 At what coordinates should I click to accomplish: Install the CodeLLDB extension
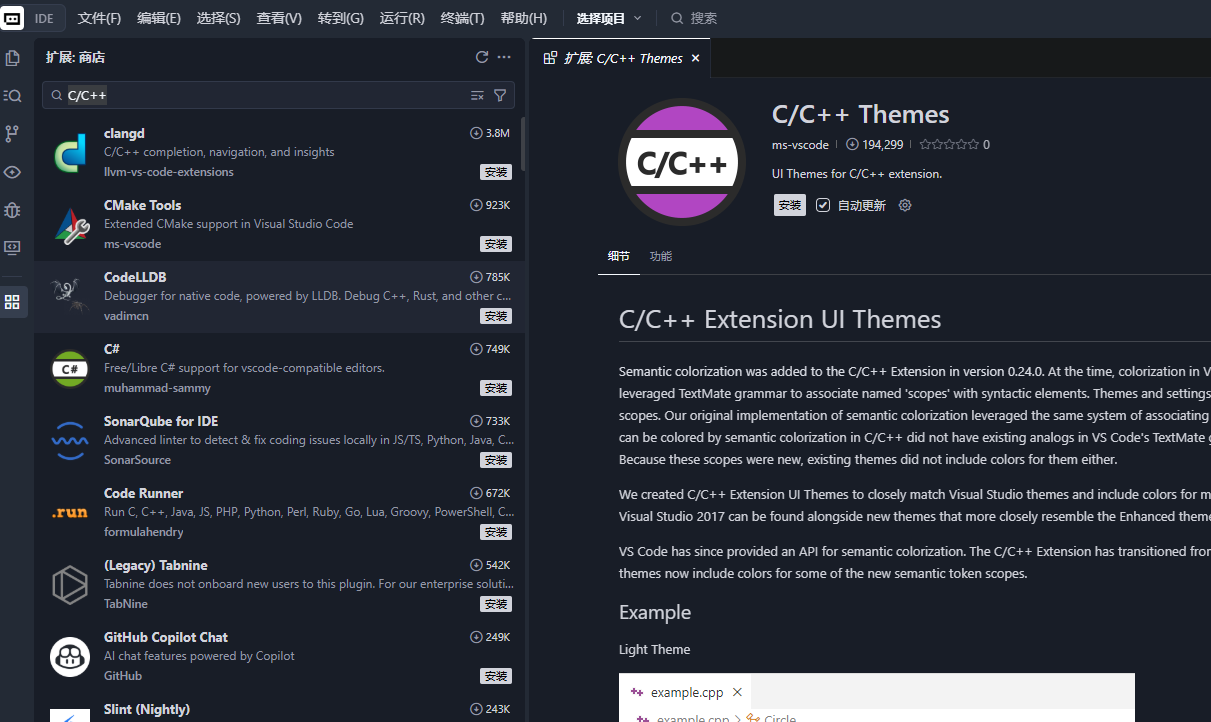coord(496,316)
